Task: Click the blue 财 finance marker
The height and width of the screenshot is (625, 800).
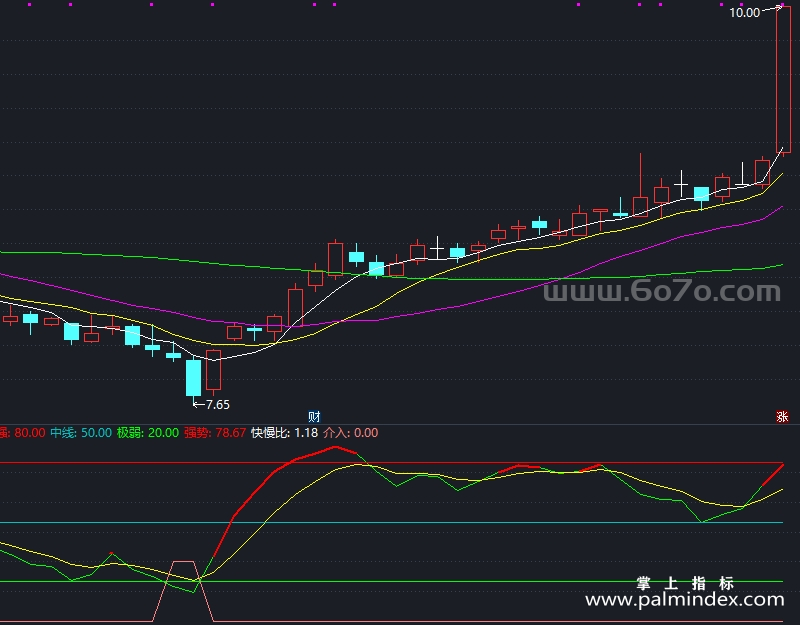Action: [314, 416]
